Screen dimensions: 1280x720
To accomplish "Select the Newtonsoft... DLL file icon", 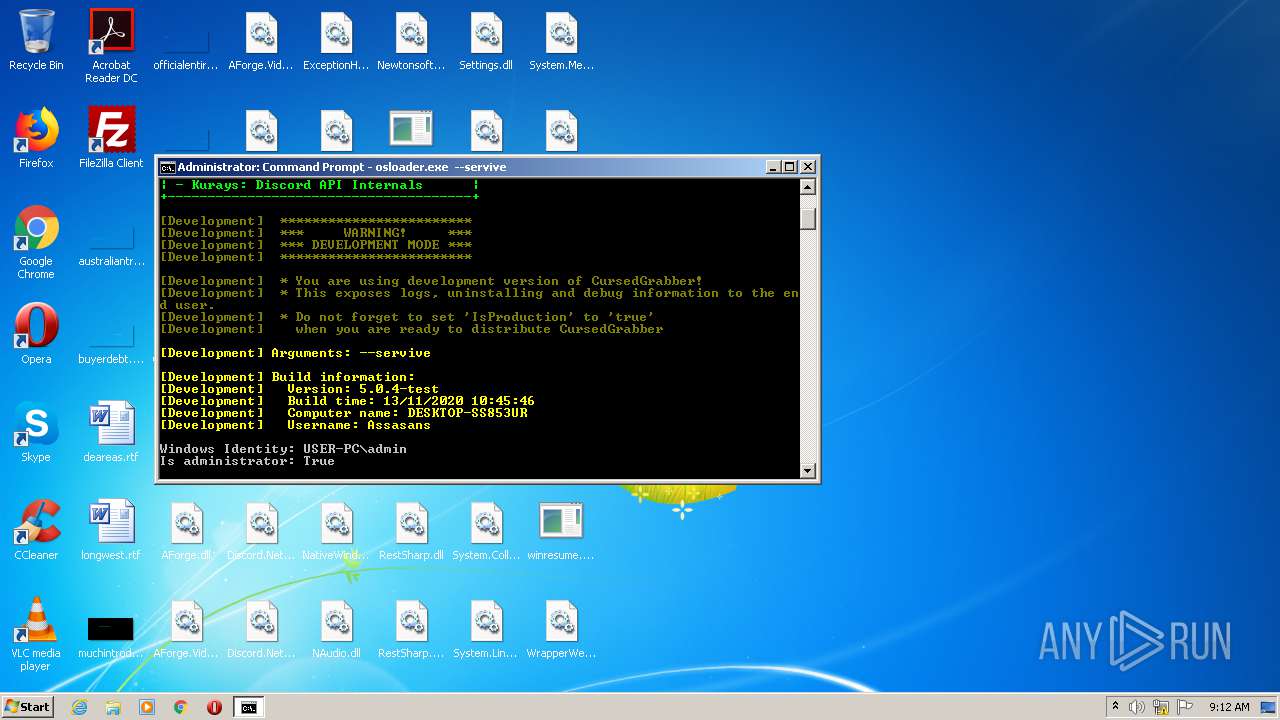I will coord(411,41).
